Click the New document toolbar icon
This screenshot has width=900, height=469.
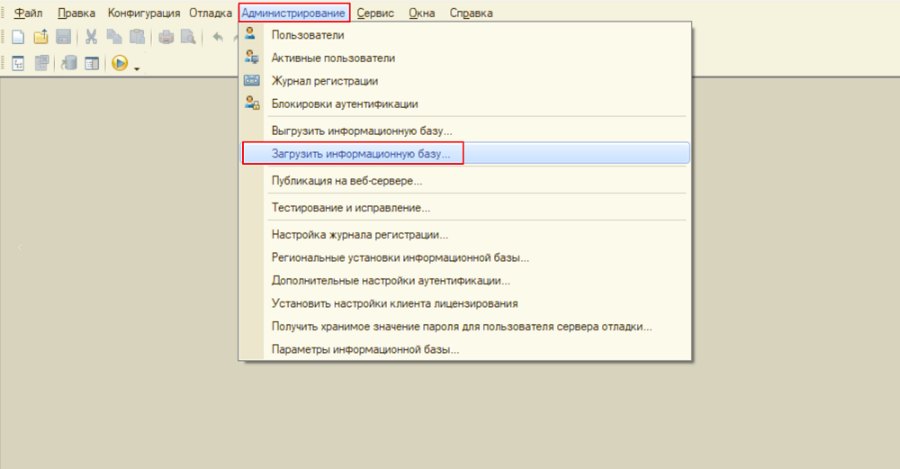click(x=18, y=37)
